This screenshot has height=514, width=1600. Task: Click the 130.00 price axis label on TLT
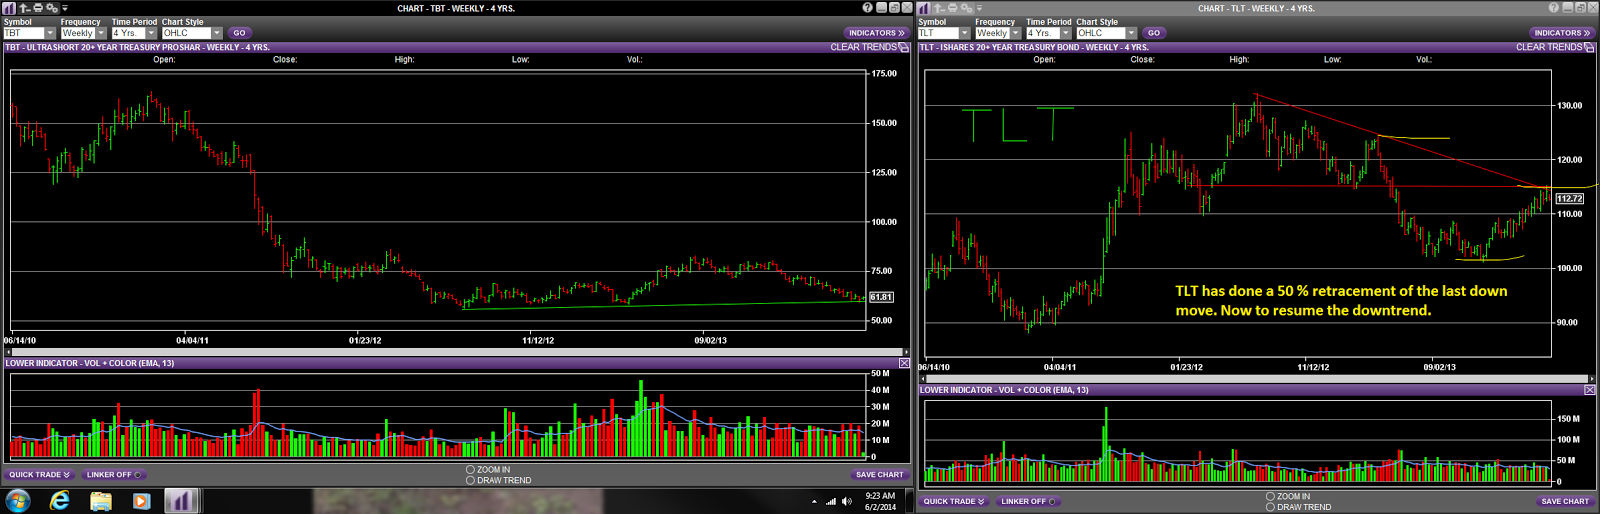[x=1570, y=105]
